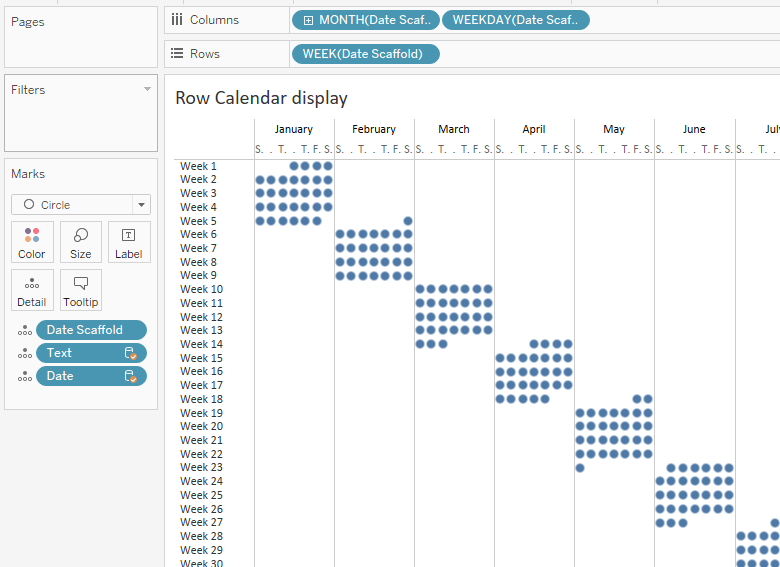Click the Label marks button
Screen dimensions: 780x567
point(128,242)
